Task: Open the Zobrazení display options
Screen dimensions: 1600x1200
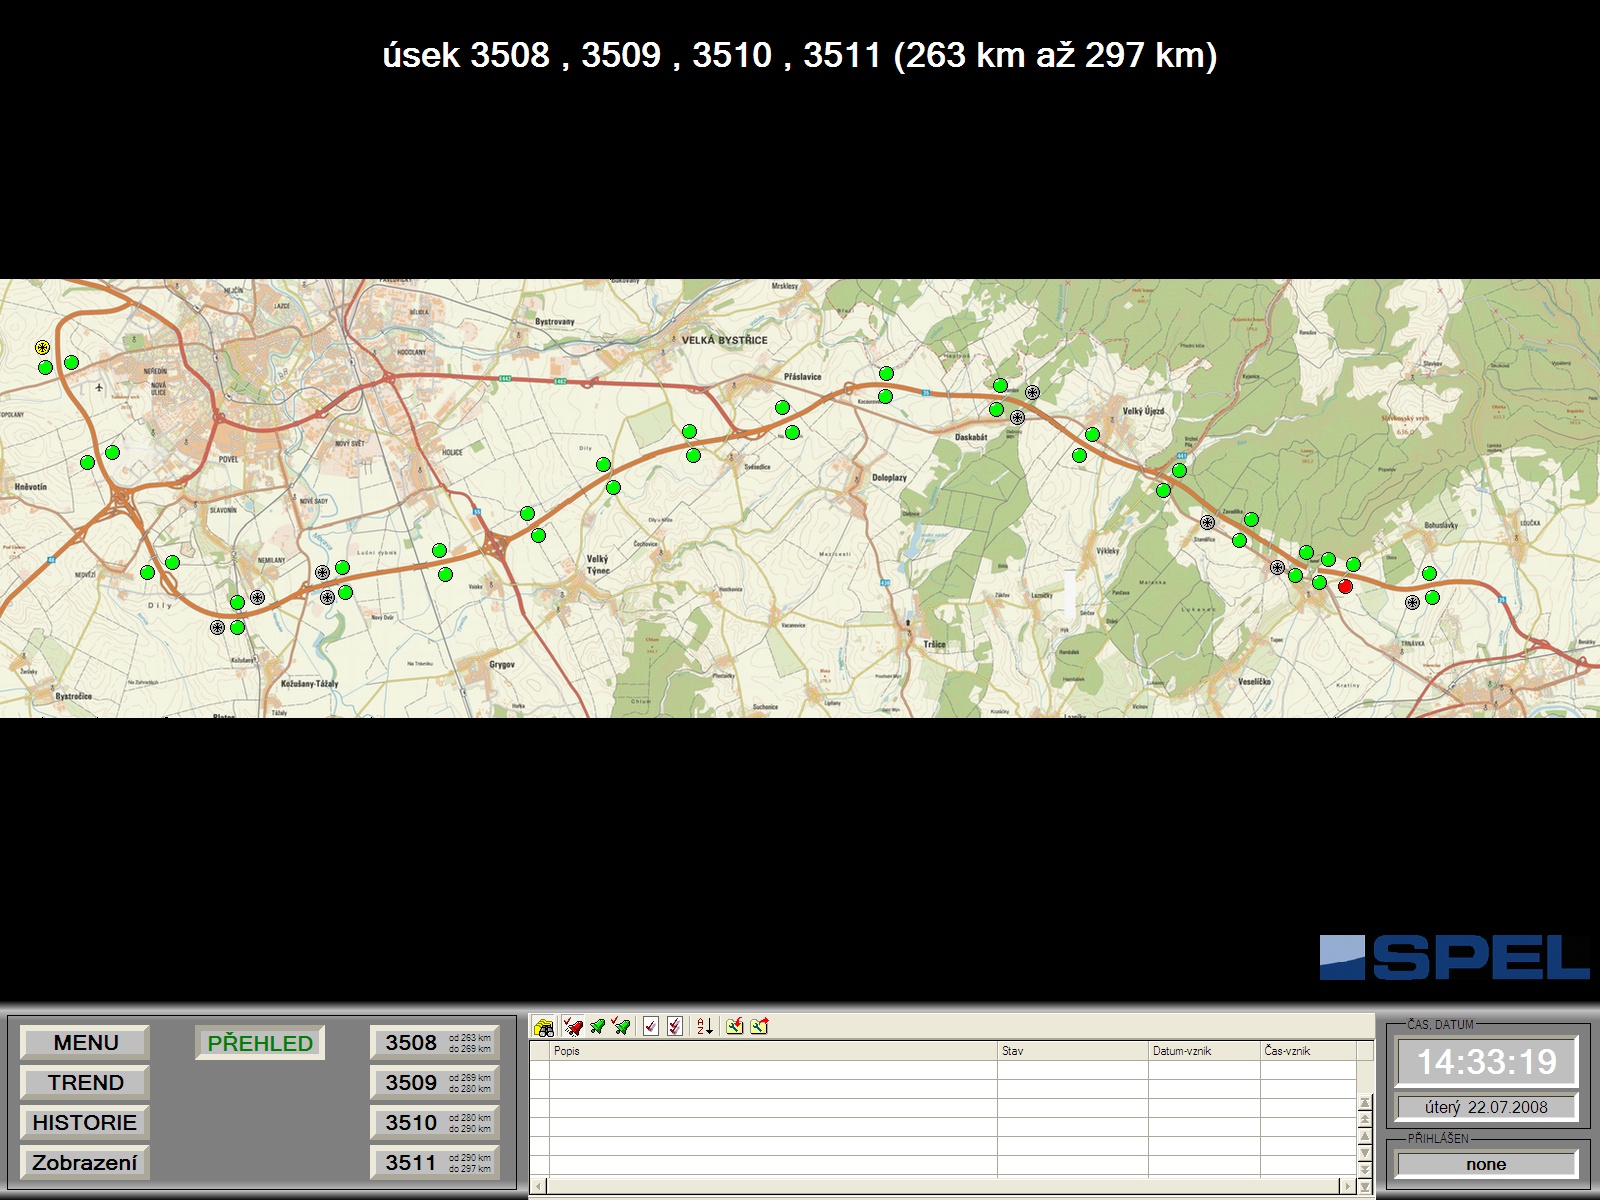Action: pos(85,1163)
